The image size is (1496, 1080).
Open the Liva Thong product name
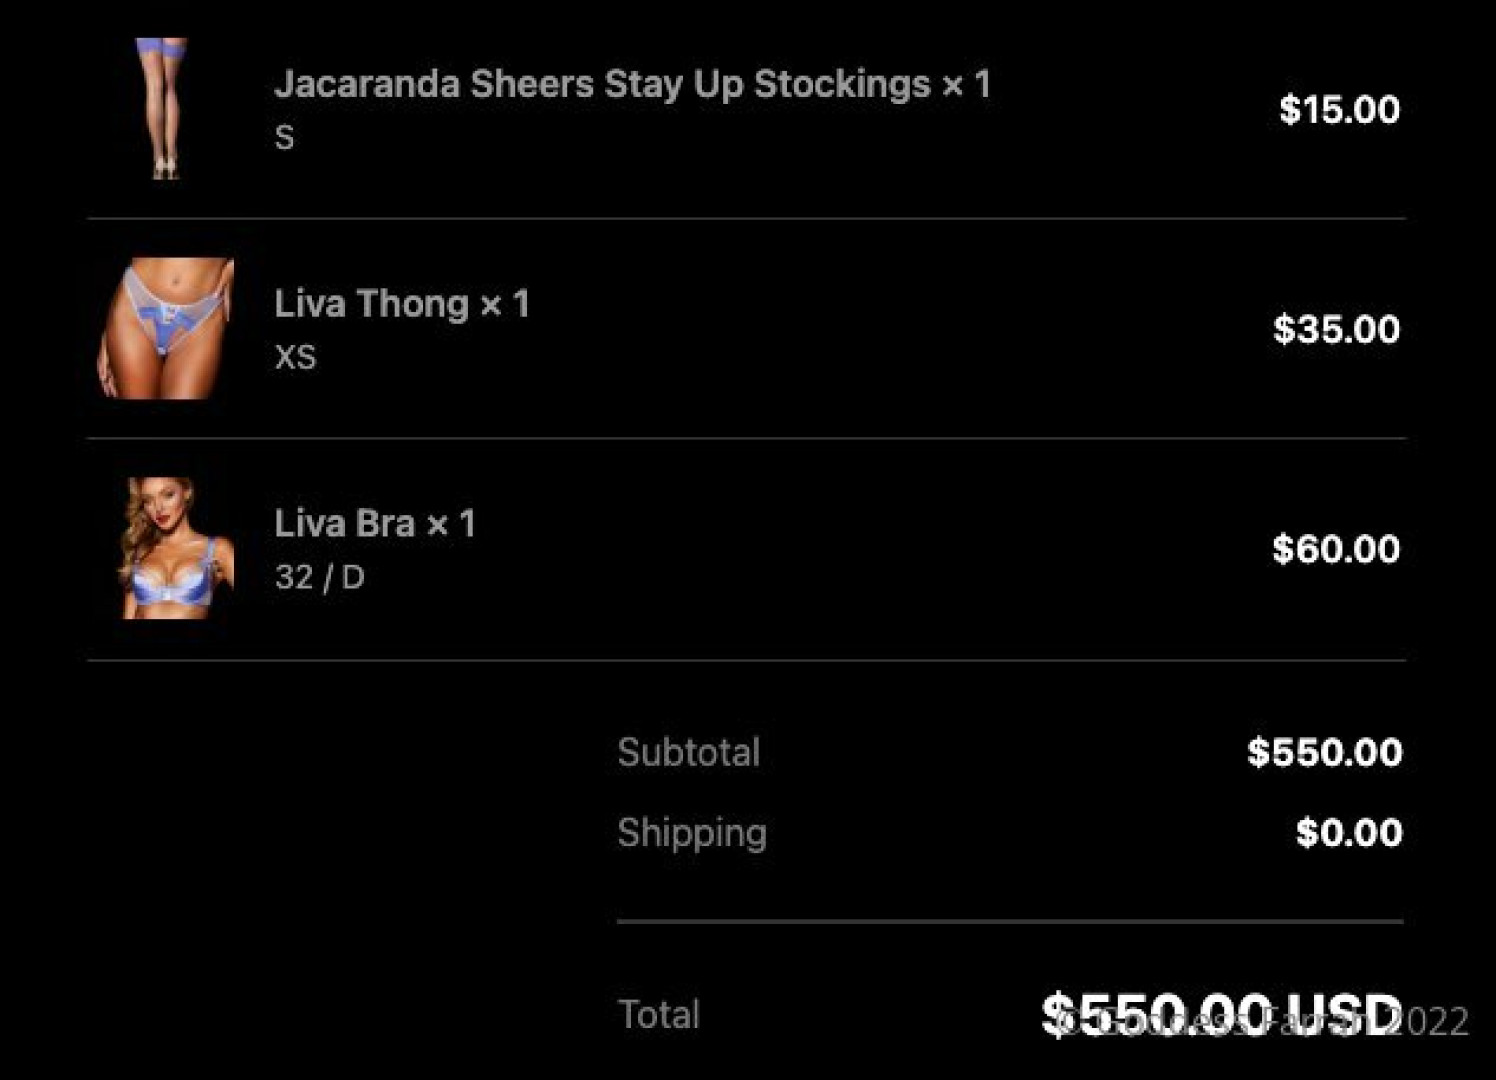[401, 304]
